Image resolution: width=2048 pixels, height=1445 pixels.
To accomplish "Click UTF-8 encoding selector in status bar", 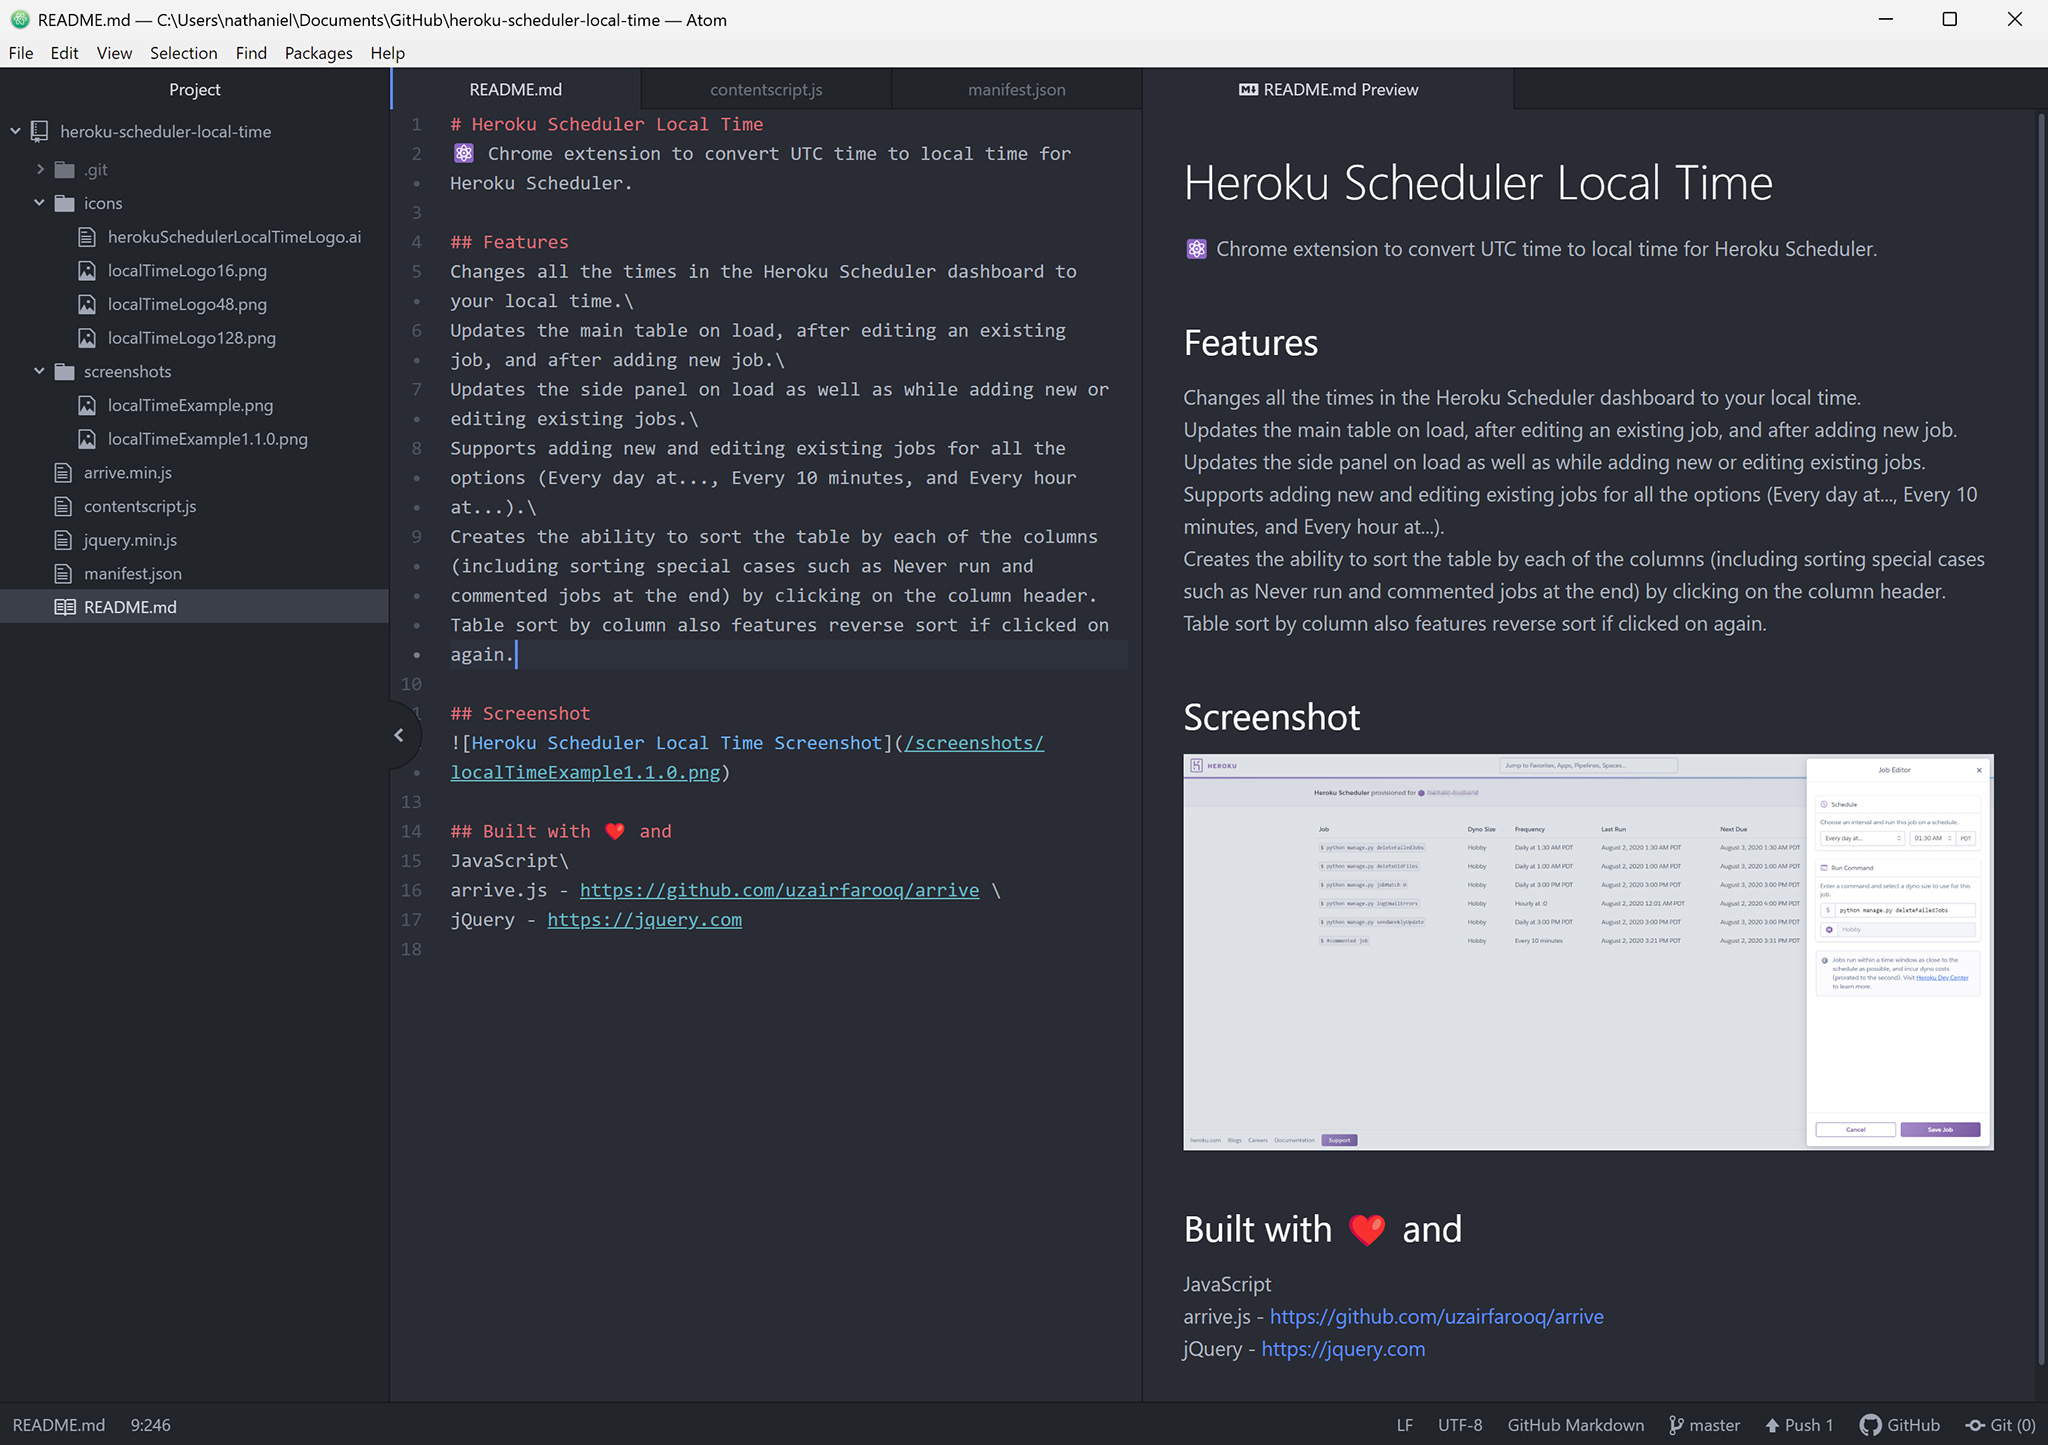I will coord(1460,1424).
